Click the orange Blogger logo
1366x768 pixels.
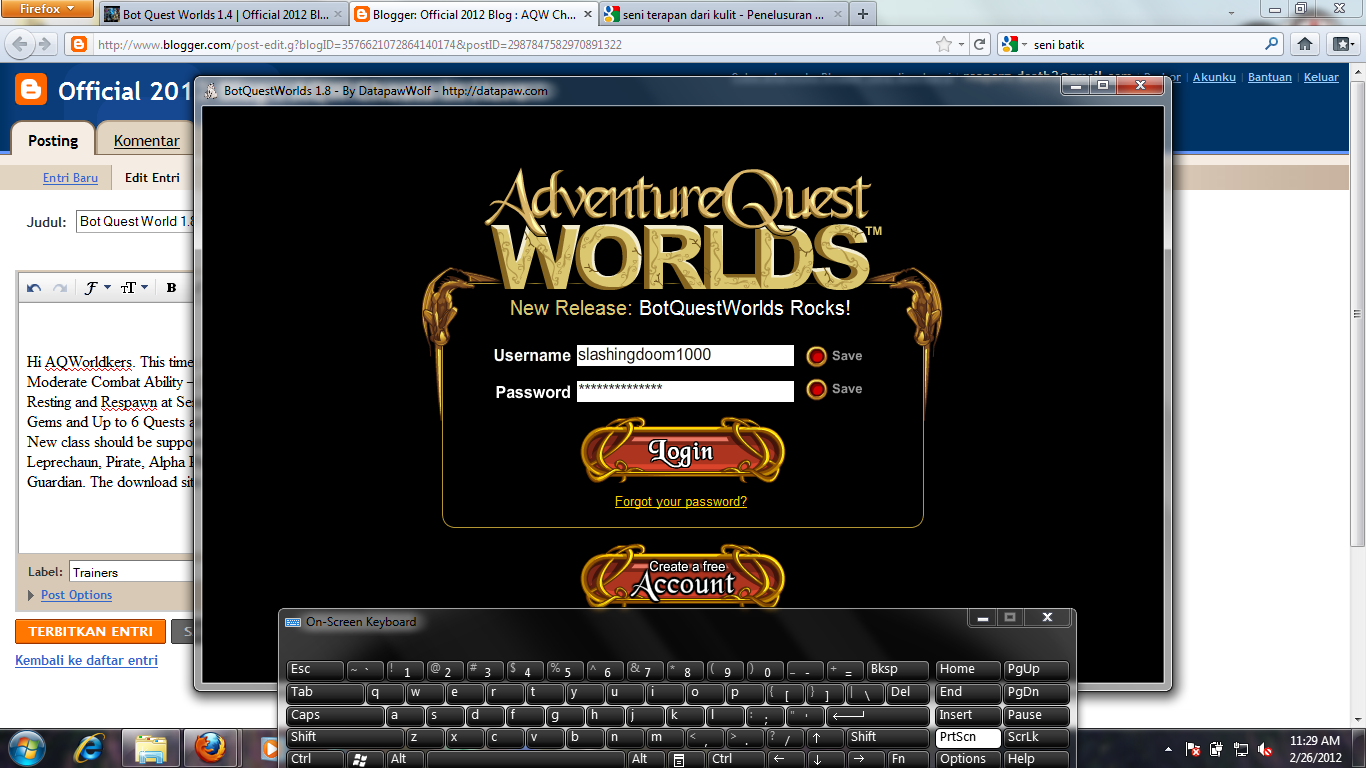pos(30,91)
